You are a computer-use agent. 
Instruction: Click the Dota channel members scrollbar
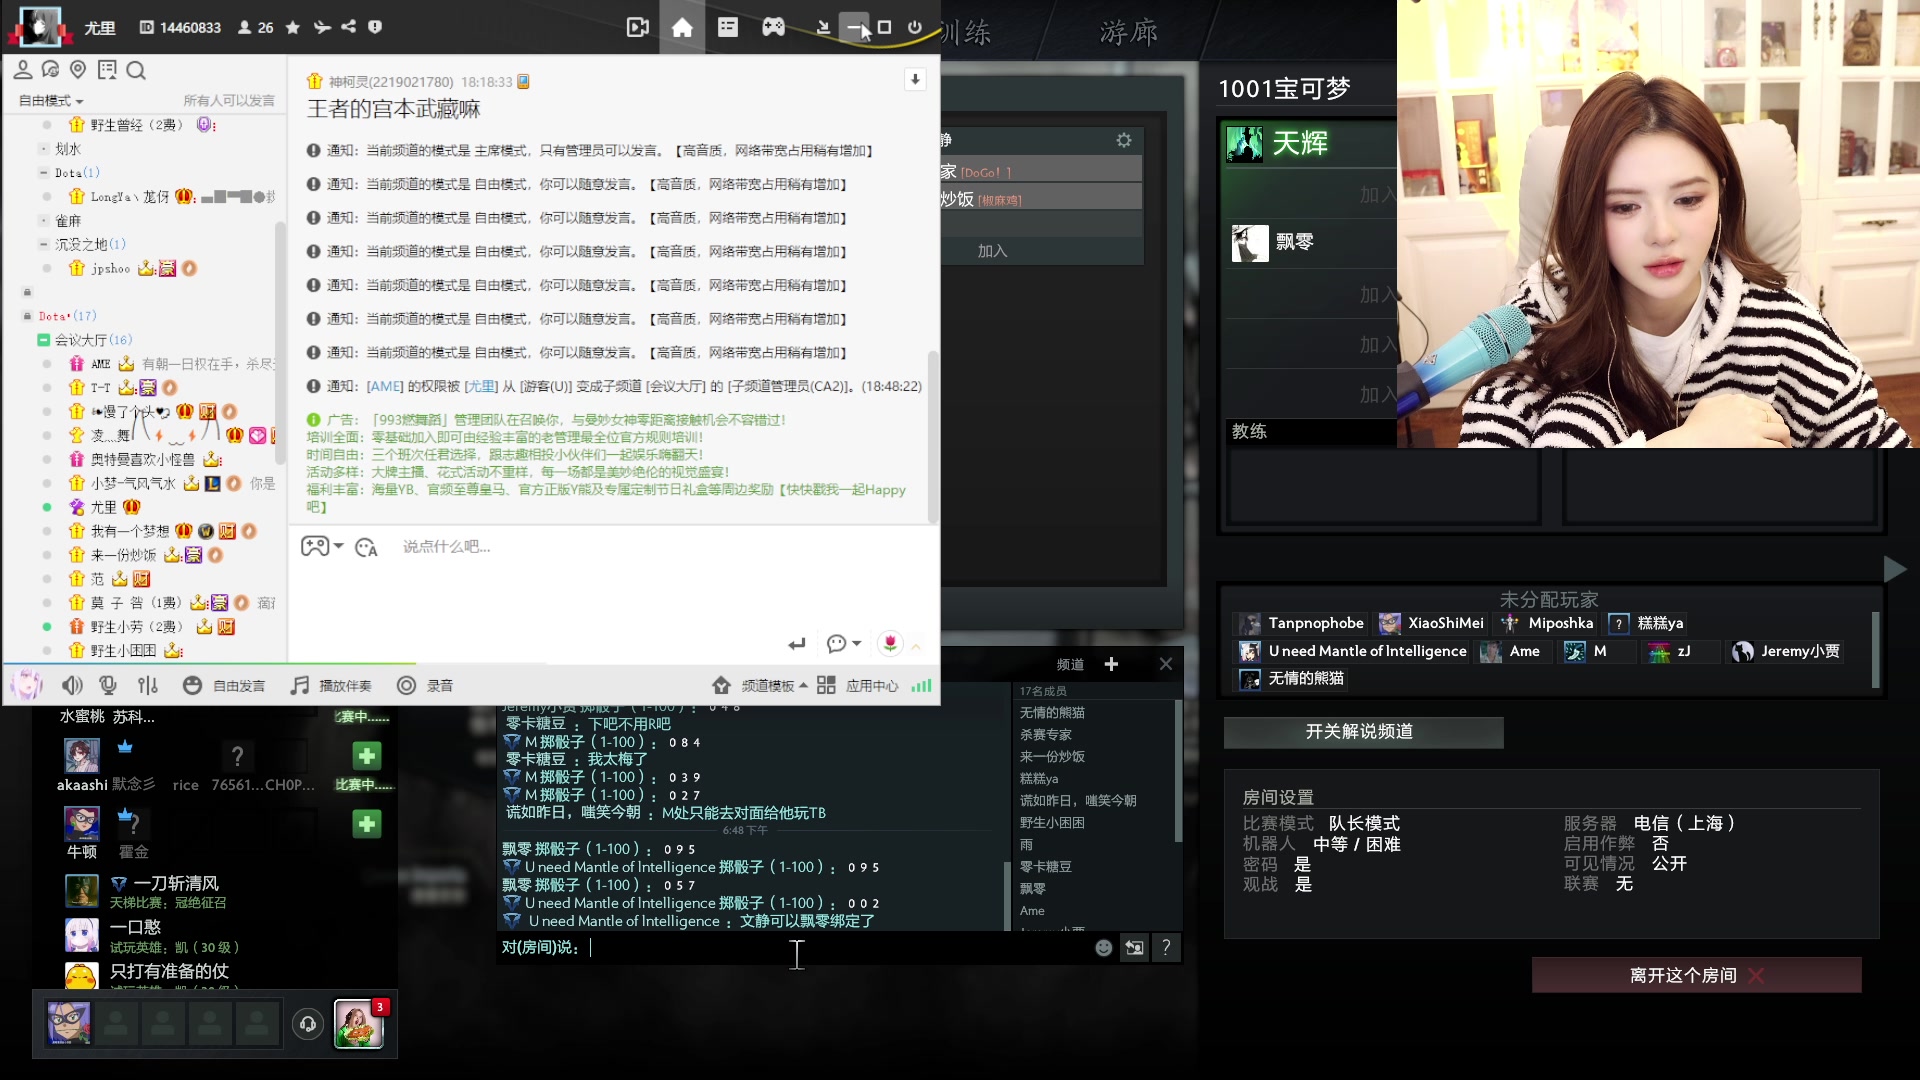pos(1178,770)
